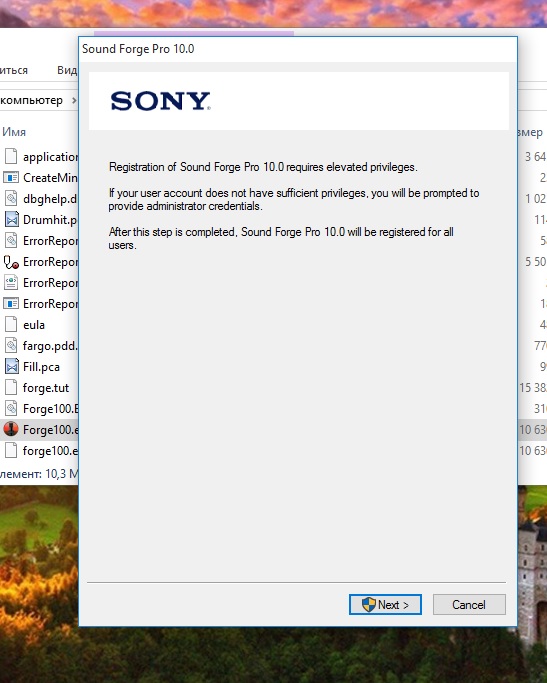Select Forge100 app icon with red microphone in Explorer
This screenshot has width=547, height=683.
[11, 429]
